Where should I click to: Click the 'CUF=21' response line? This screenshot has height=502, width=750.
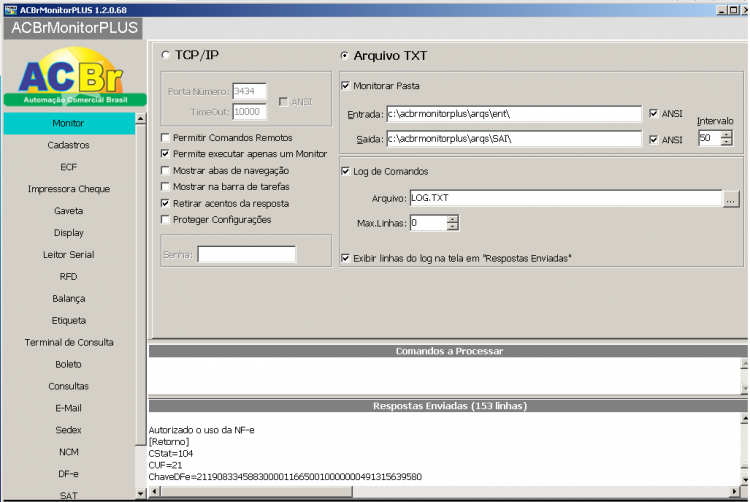165,465
